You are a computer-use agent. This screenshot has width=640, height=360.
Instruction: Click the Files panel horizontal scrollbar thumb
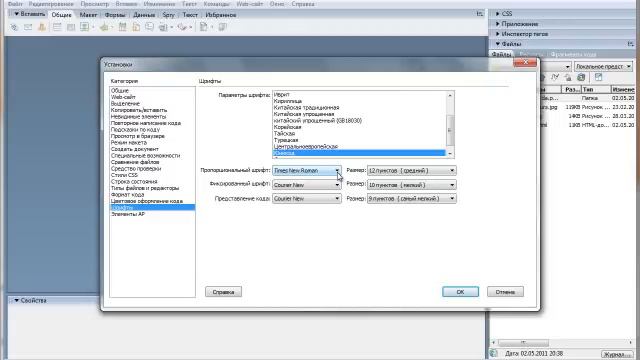click(x=524, y=342)
